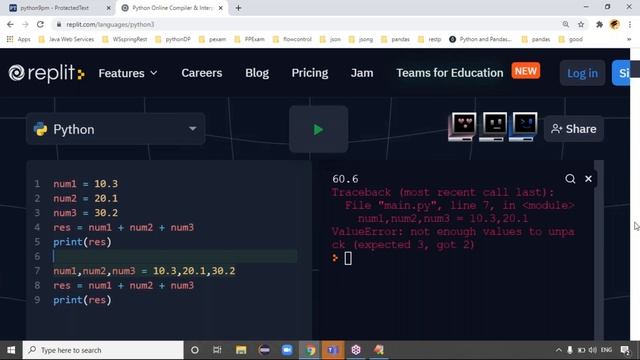
Task: Open WSspringRest bookmark folder
Action: [125, 39]
